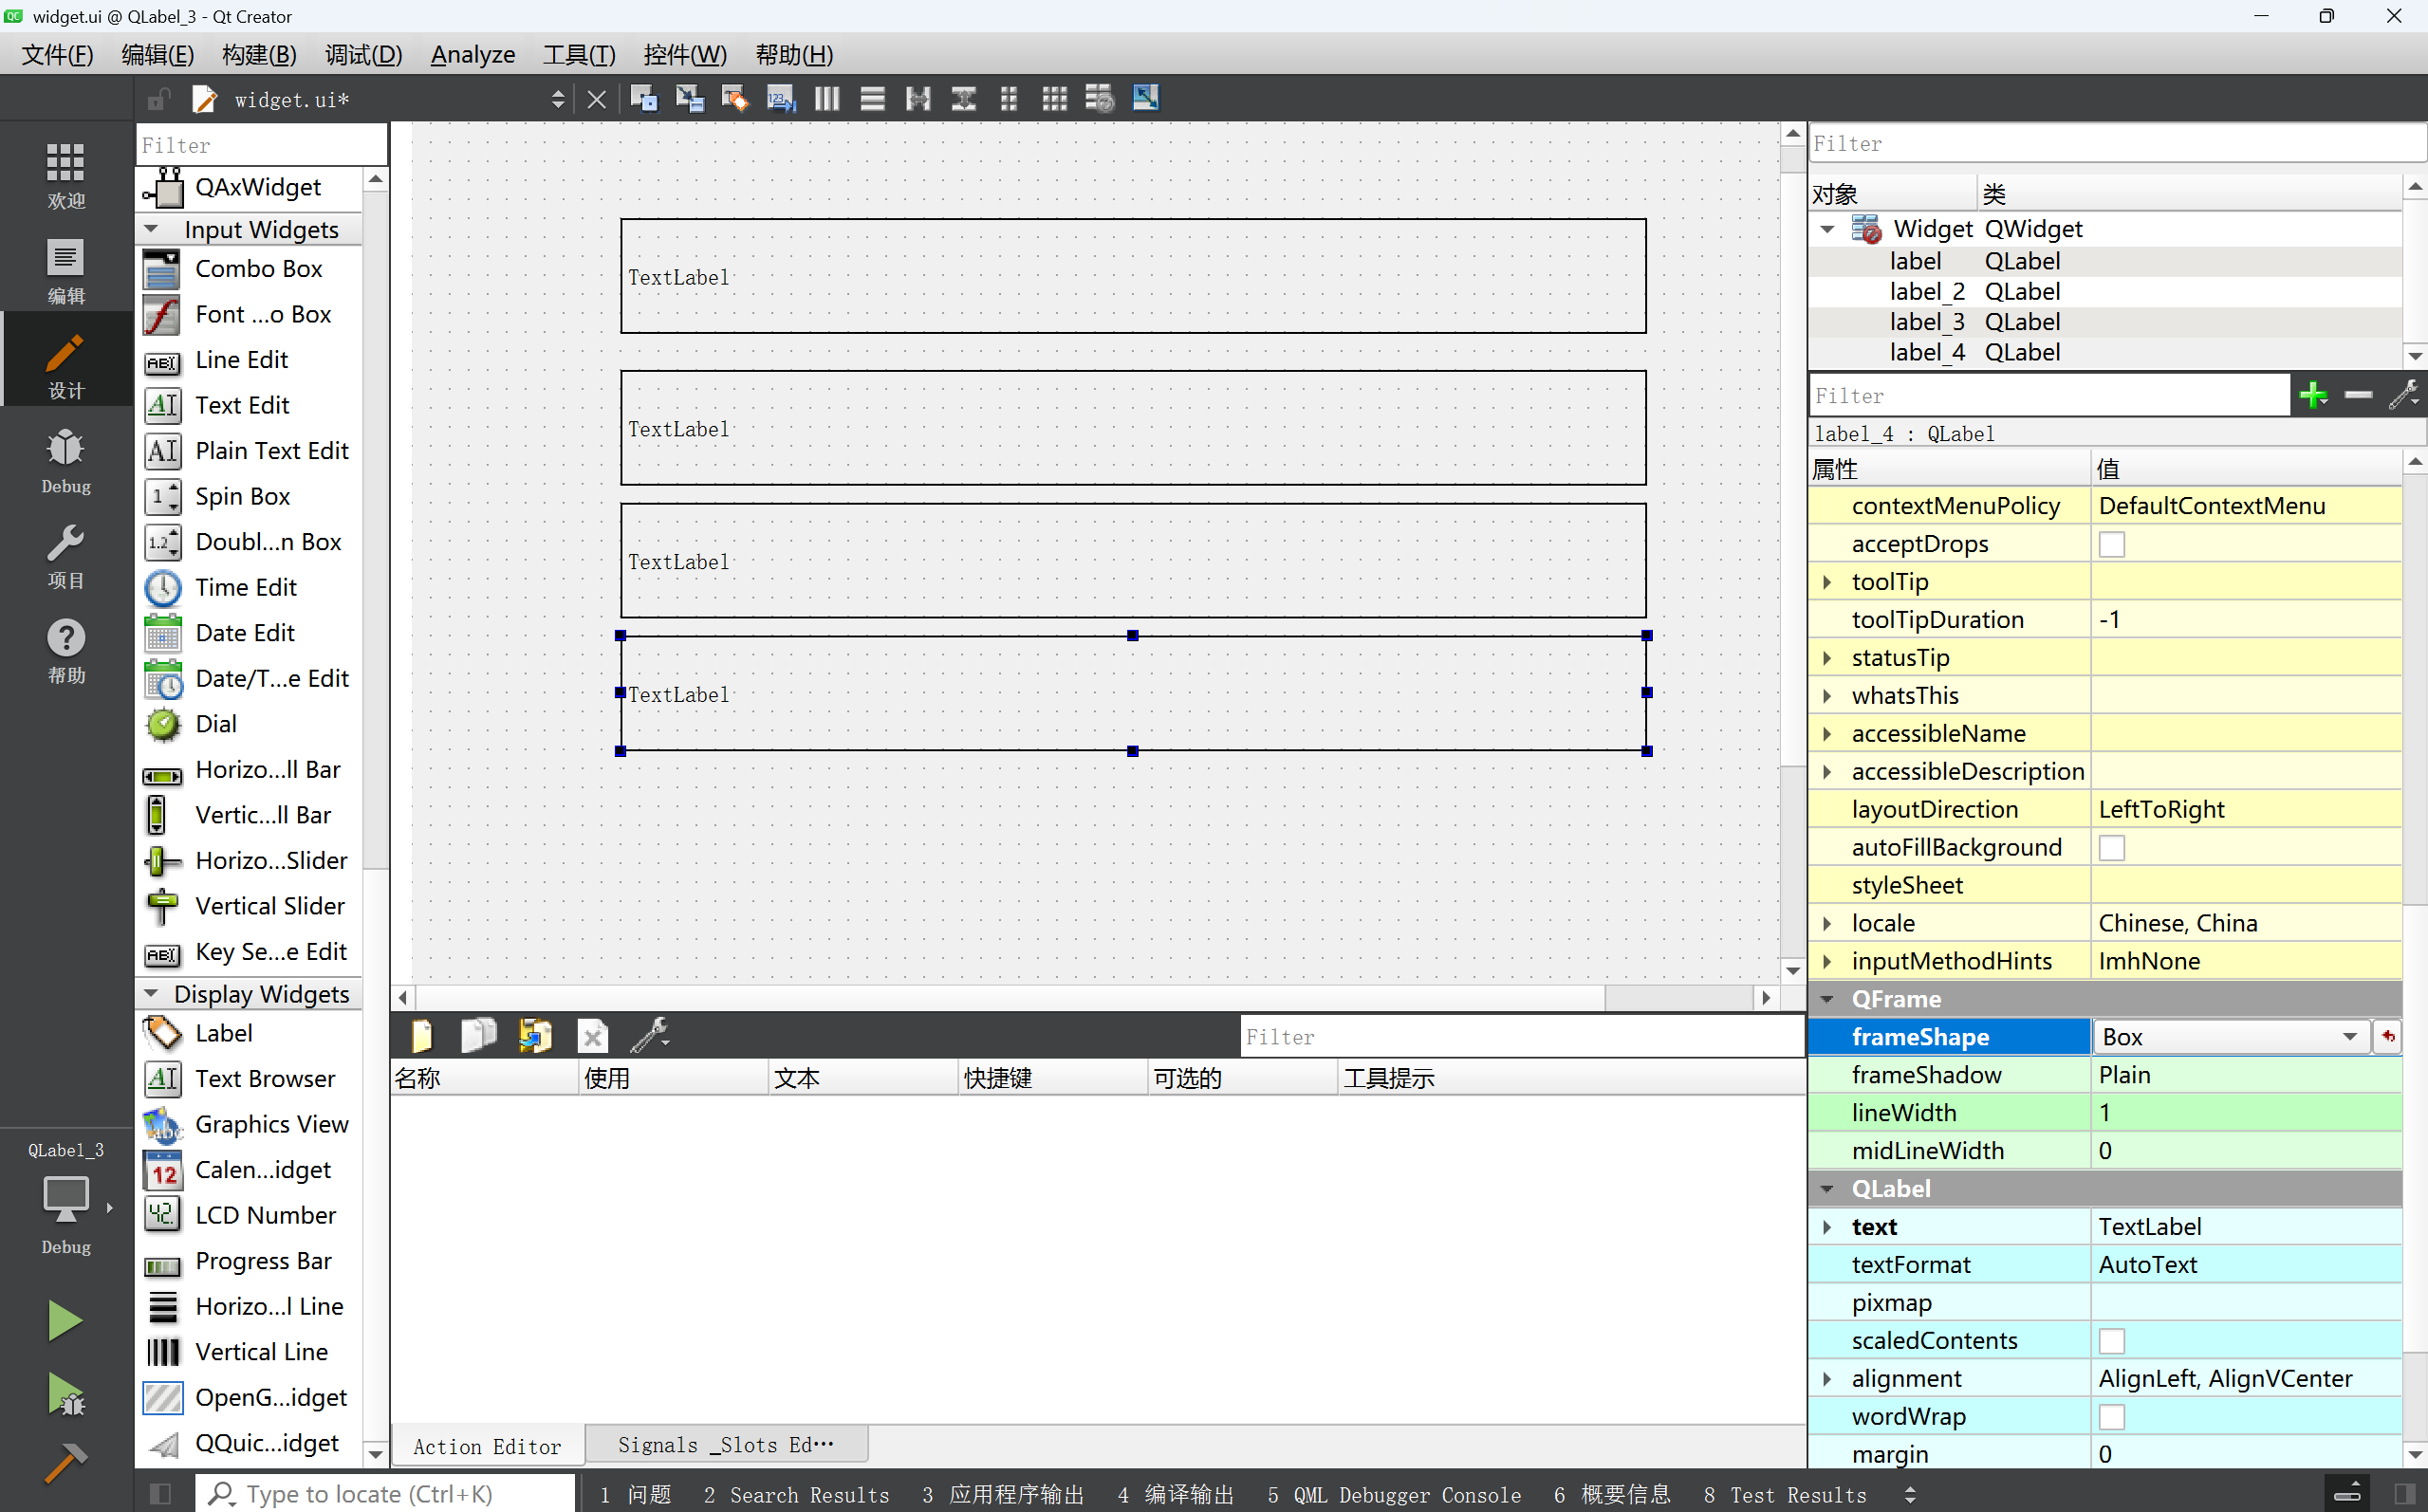Click New Action icon in Action Editor
This screenshot has height=1512, width=2428.
[422, 1036]
